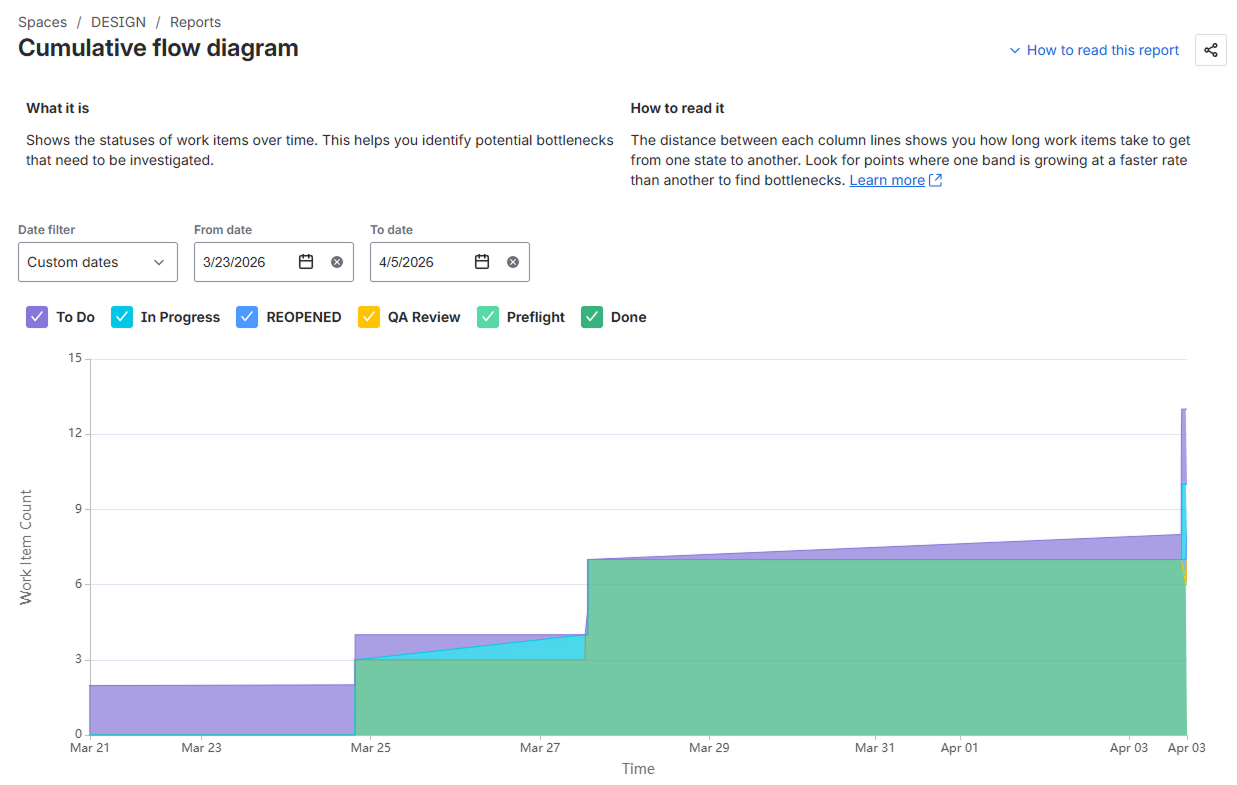Expand How to read this report
Screen dimensions: 1237x785
coord(1094,50)
